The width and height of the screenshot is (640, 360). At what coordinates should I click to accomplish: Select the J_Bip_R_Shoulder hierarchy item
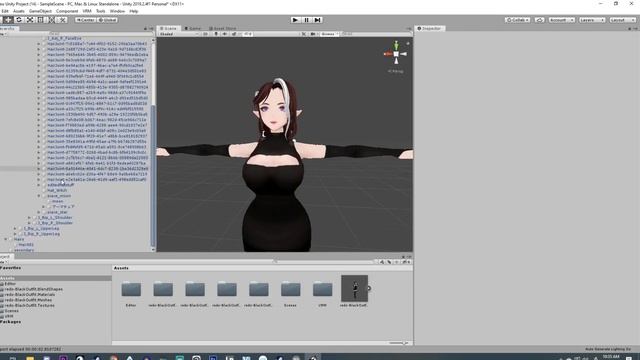[x=55, y=223]
